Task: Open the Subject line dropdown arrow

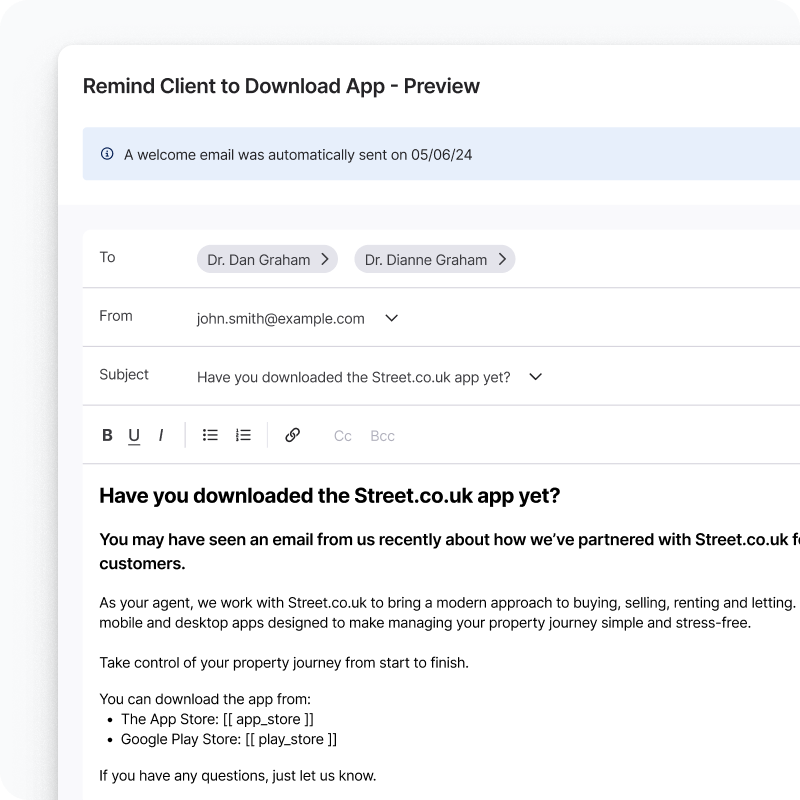Action: pyautogui.click(x=535, y=377)
